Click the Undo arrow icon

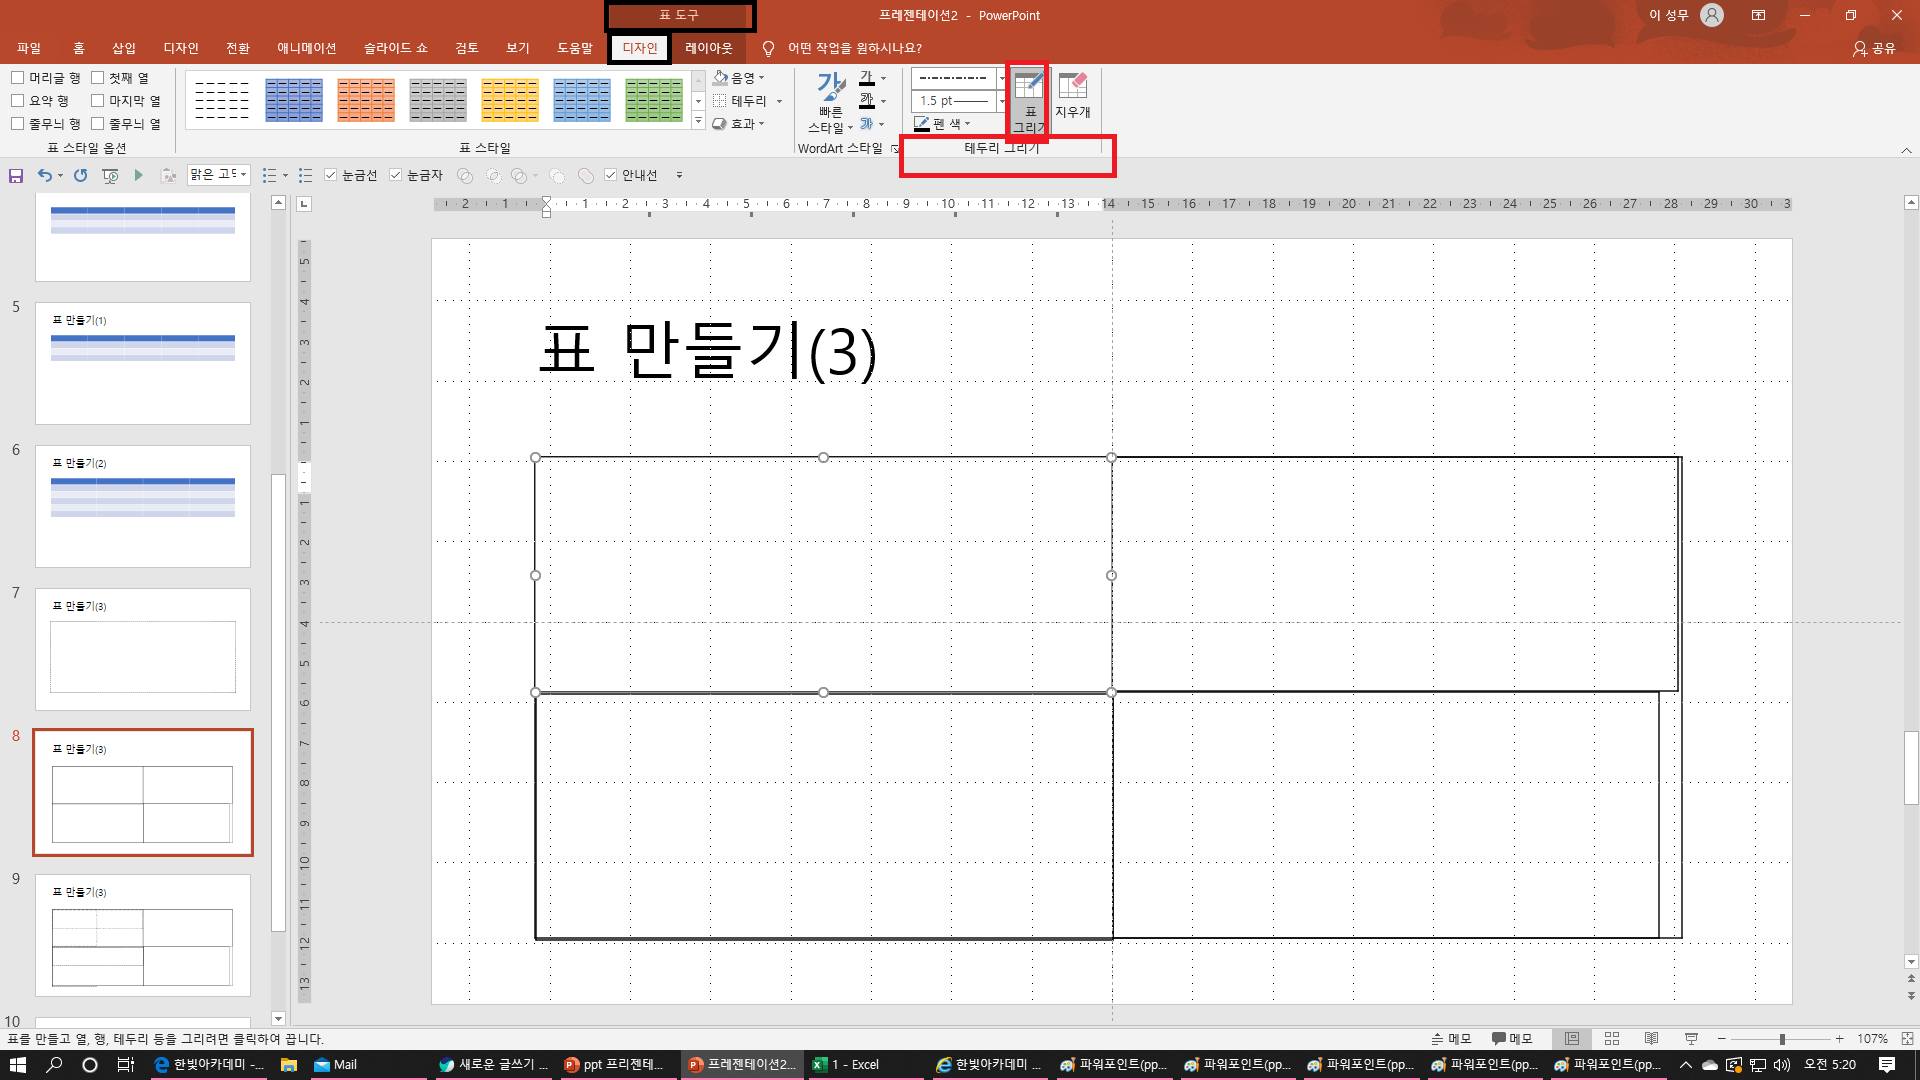pyautogui.click(x=44, y=175)
